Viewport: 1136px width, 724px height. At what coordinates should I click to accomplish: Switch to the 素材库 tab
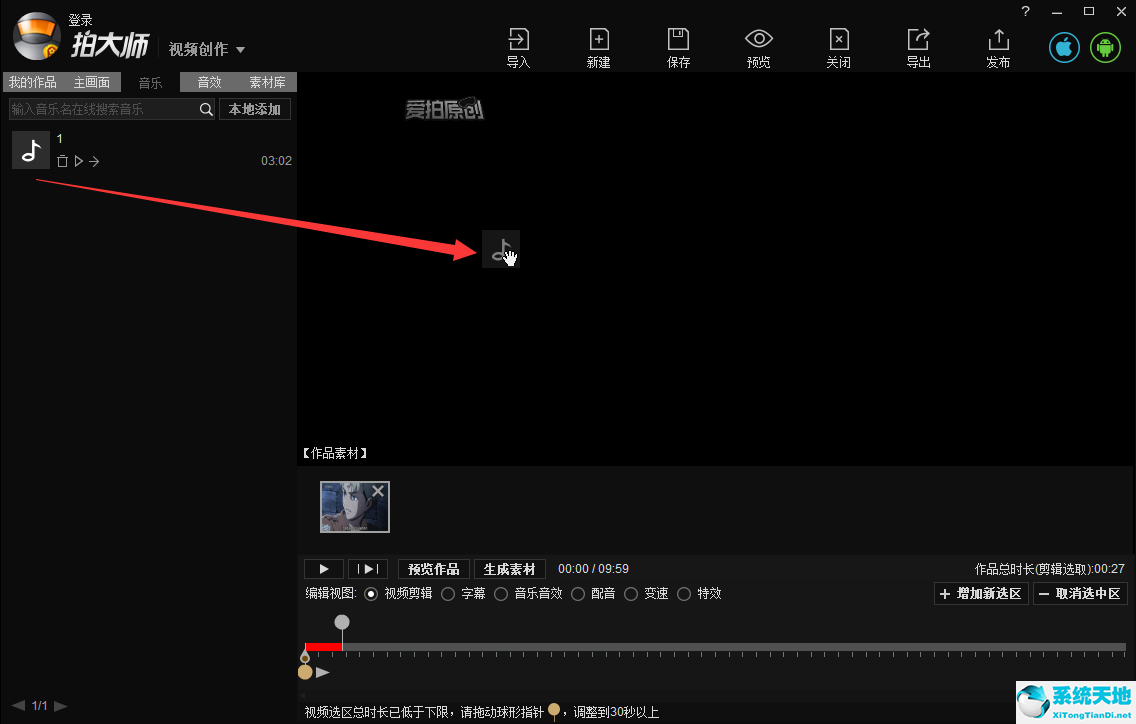pyautogui.click(x=266, y=82)
